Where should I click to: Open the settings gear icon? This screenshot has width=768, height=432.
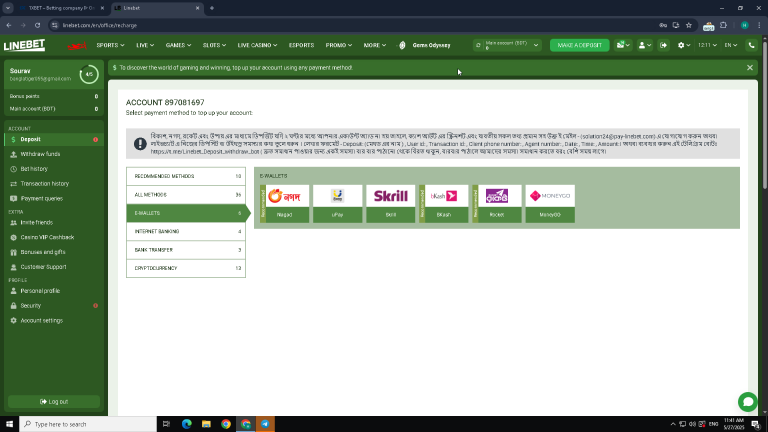coord(683,45)
